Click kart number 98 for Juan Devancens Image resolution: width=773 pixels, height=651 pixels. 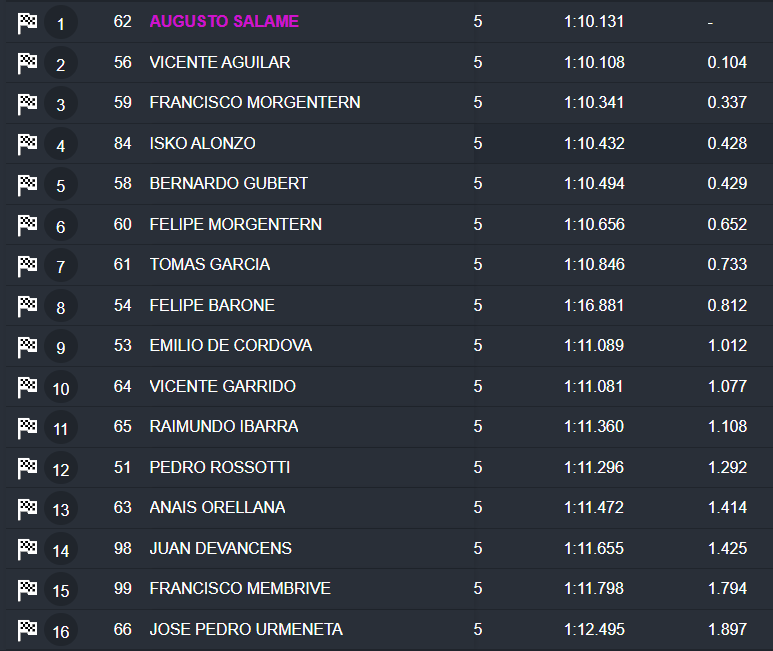pyautogui.click(x=123, y=548)
